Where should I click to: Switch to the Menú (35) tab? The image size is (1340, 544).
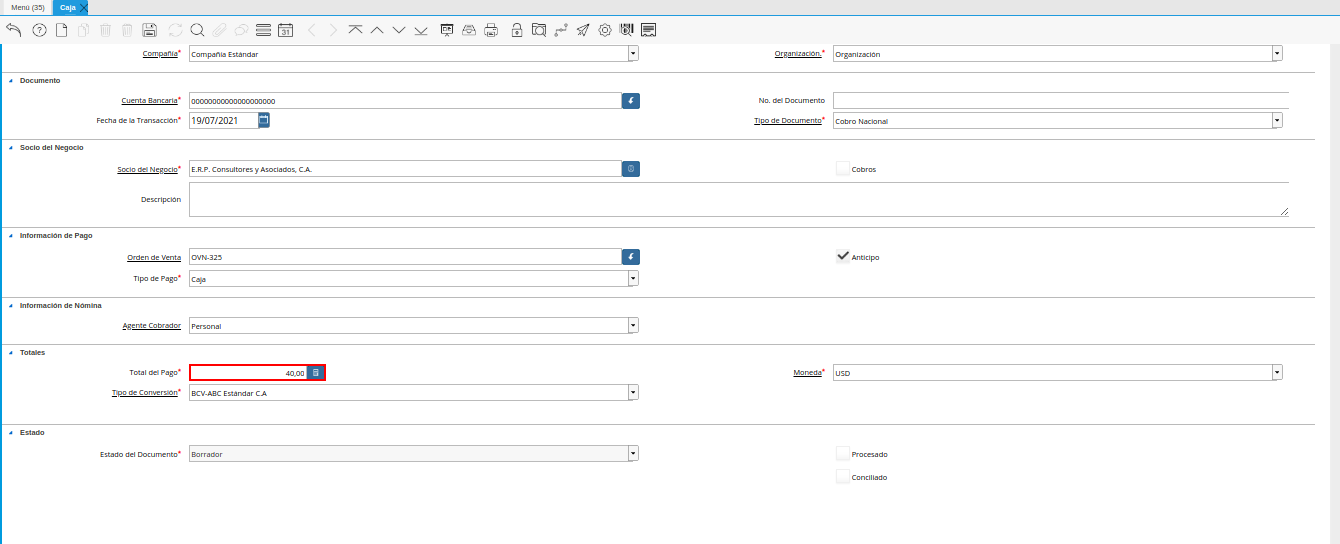[x=27, y=7]
